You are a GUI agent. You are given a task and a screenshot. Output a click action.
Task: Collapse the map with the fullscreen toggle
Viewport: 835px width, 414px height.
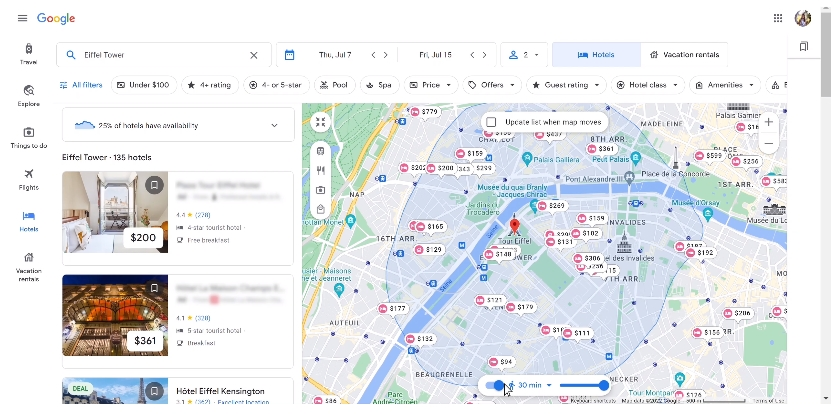pos(320,121)
